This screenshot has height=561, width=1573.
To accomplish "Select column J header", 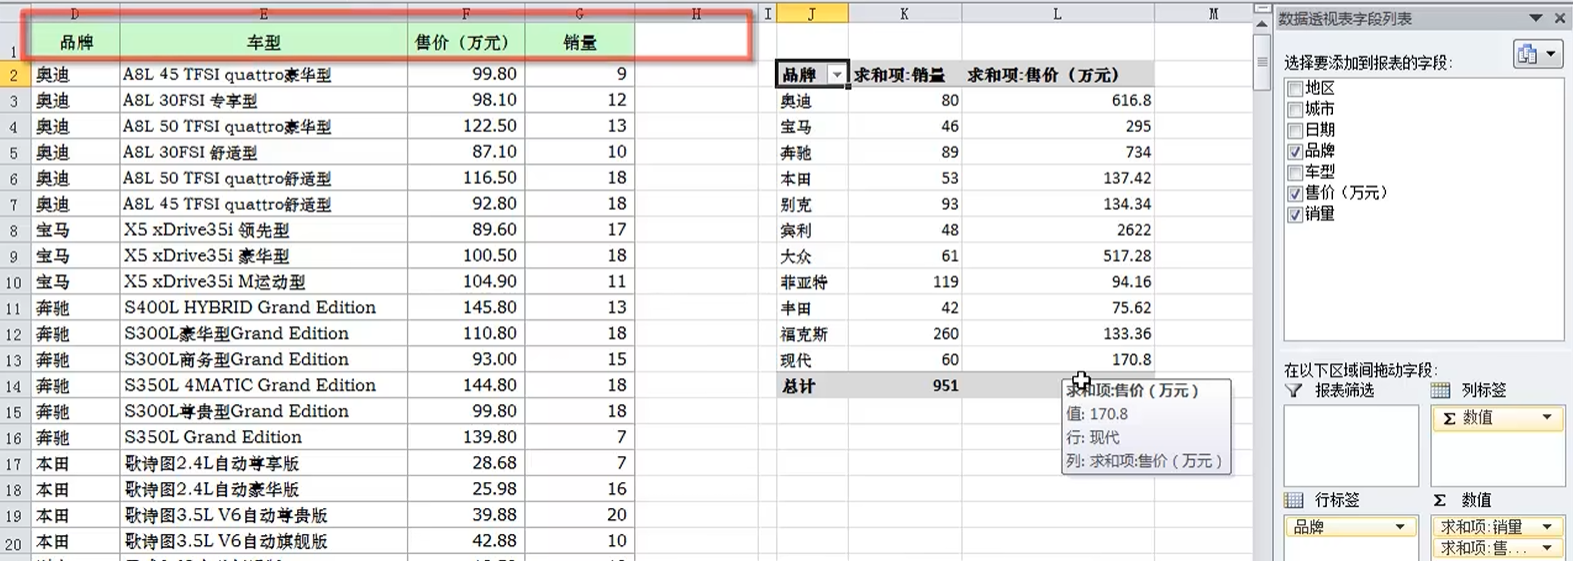I will (812, 13).
